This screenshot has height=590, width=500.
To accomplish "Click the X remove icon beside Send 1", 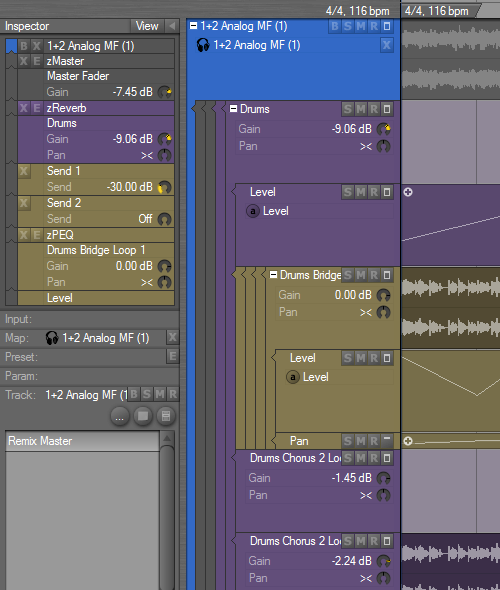I will point(24,171).
